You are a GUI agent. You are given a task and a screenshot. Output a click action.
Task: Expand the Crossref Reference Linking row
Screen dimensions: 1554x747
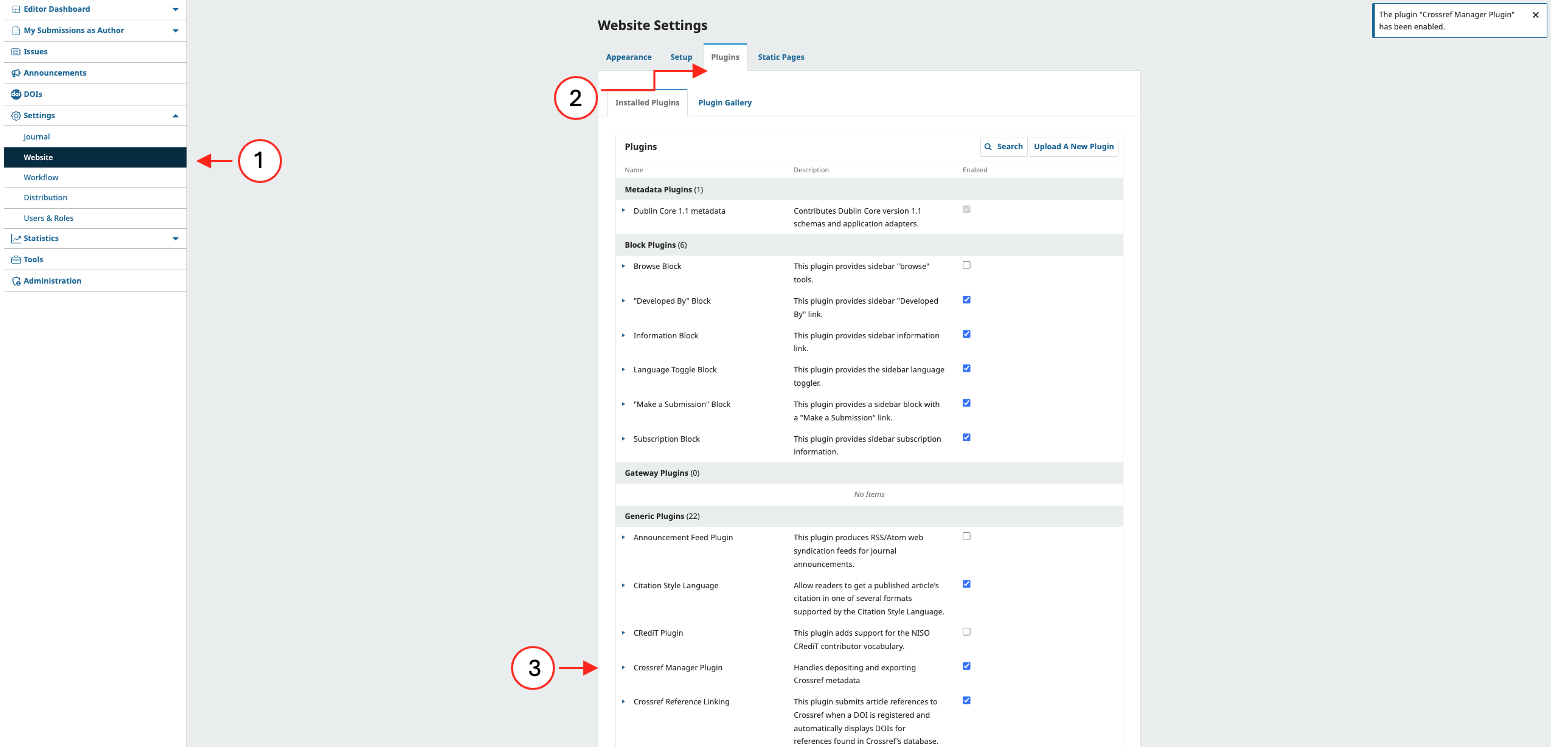[x=624, y=702]
